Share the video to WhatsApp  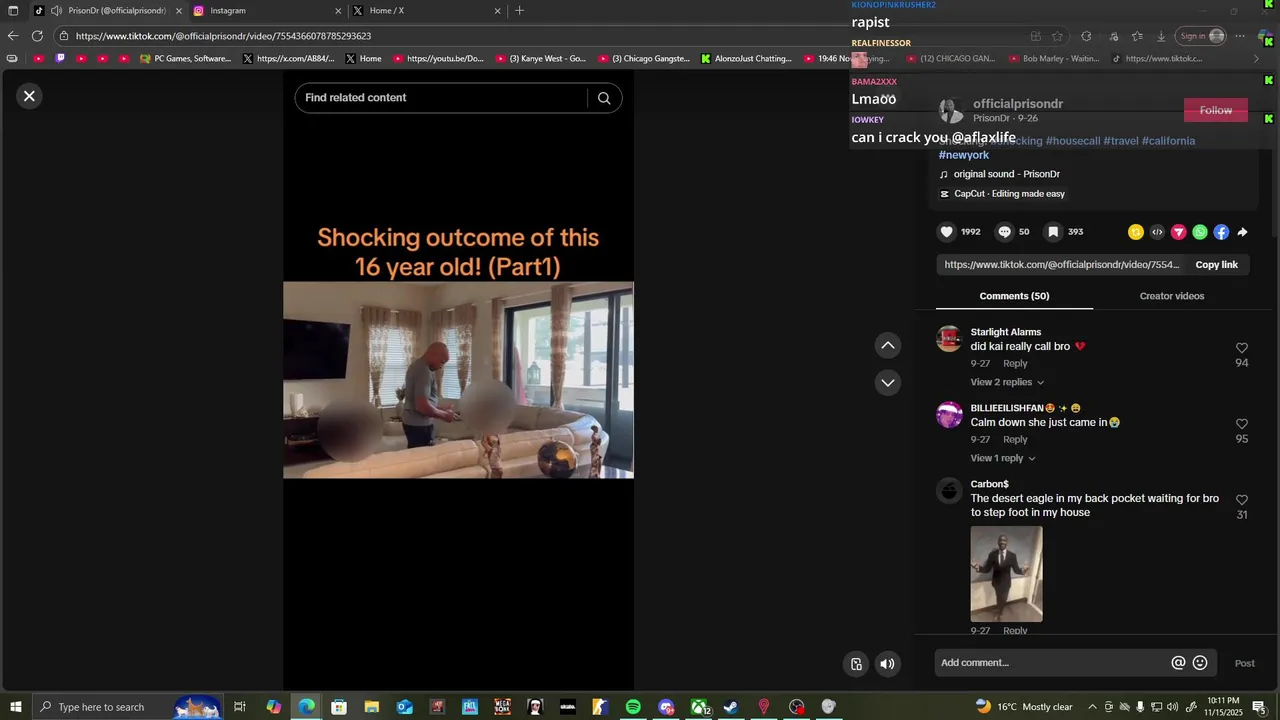click(x=1200, y=232)
